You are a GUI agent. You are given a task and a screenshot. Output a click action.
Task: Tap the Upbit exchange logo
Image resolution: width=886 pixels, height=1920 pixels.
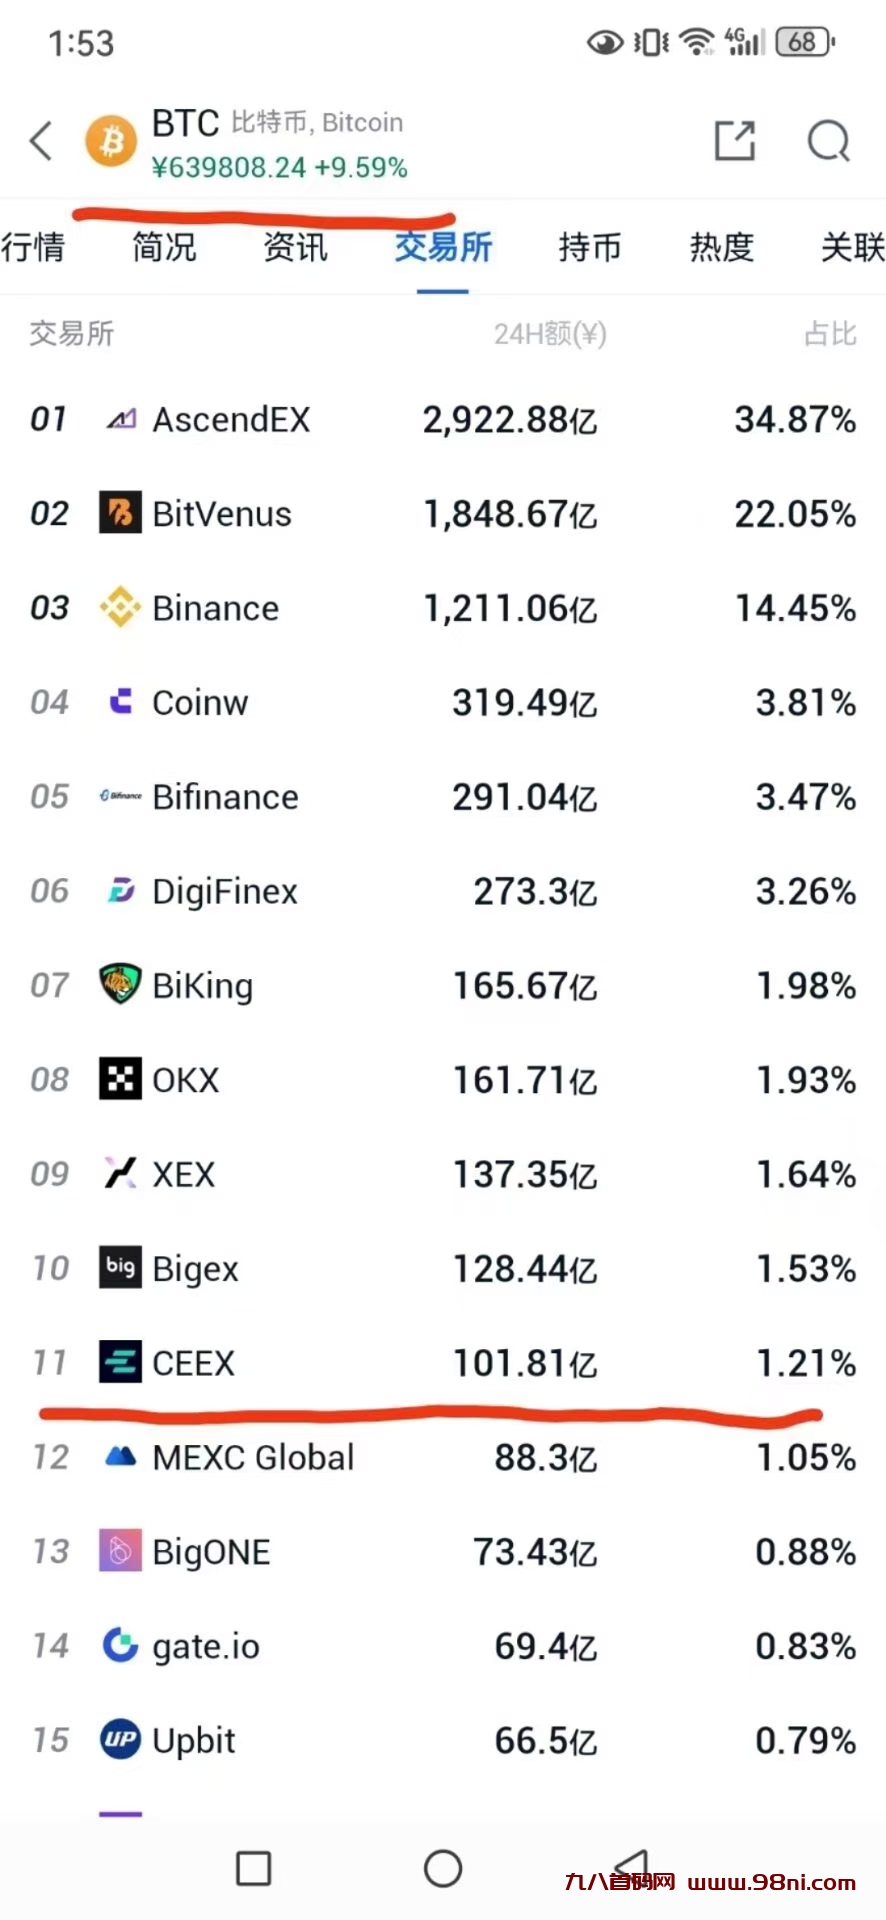(x=120, y=1740)
